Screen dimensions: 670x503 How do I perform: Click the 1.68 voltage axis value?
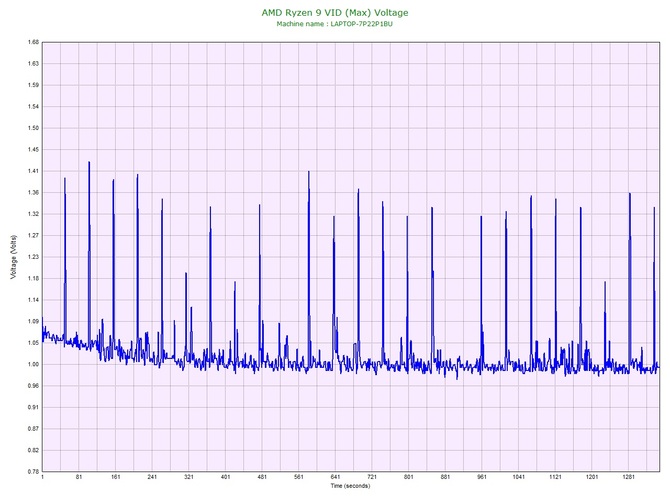33,42
